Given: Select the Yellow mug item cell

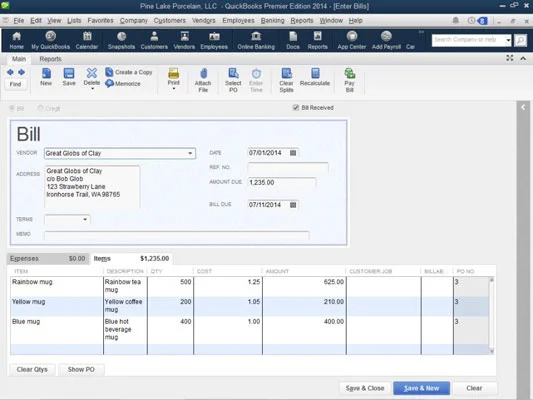Looking at the screenshot, I should (56, 306).
